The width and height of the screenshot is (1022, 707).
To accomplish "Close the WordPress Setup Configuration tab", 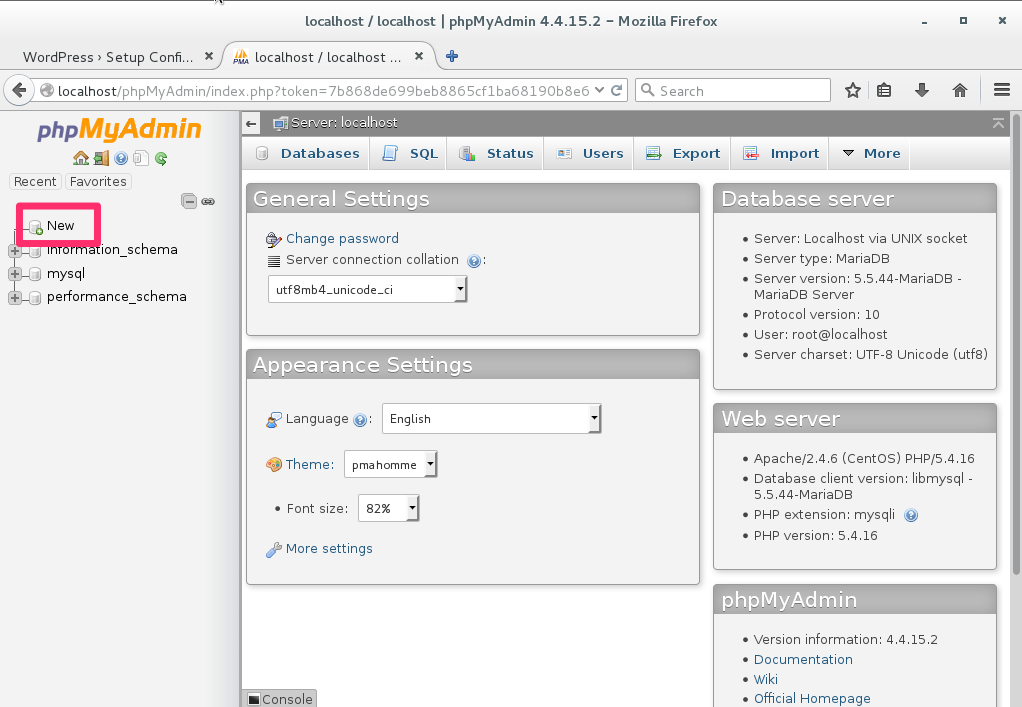I will pyautogui.click(x=209, y=56).
